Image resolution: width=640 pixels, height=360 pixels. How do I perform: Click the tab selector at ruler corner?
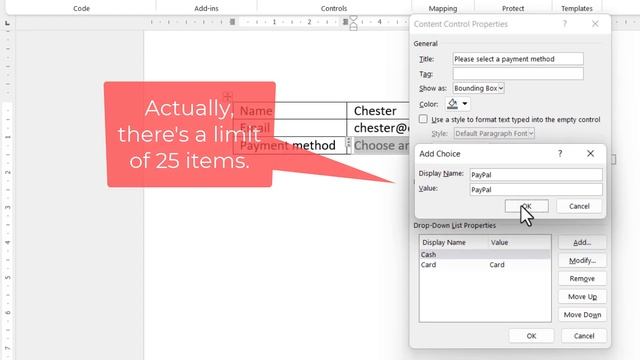coord(7,23)
